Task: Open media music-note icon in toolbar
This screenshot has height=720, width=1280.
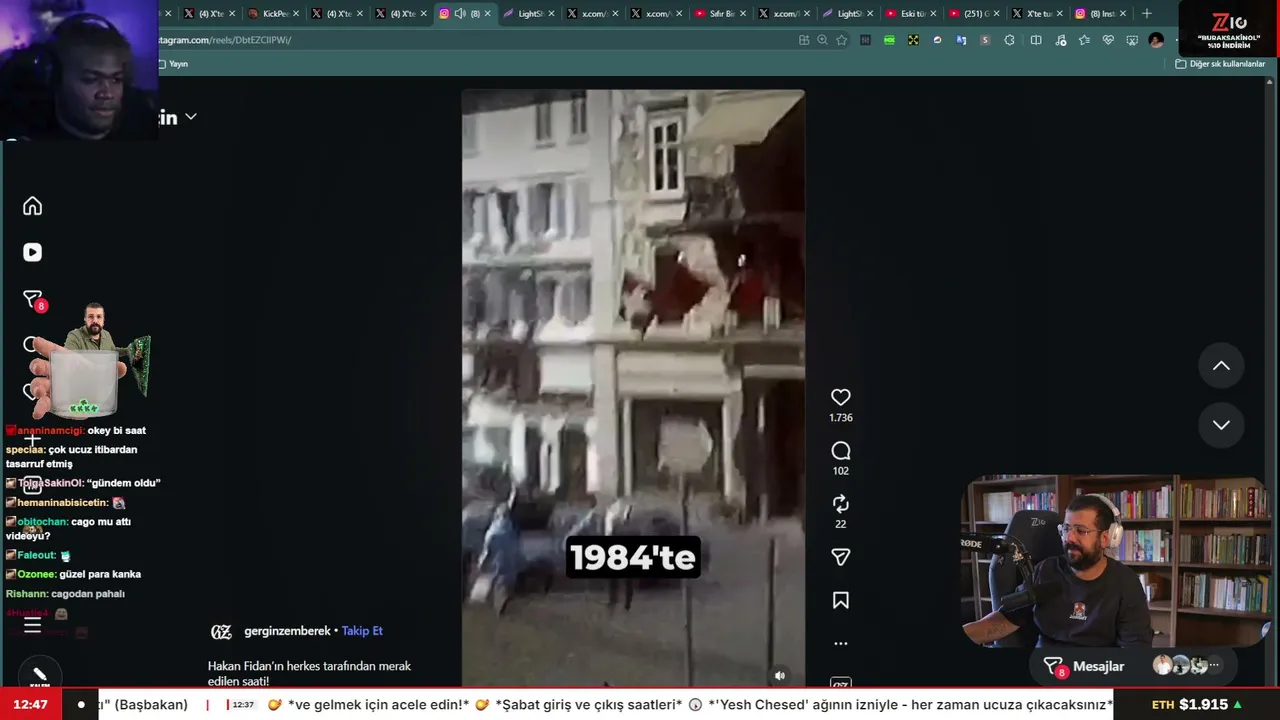Action: pyautogui.click(x=1060, y=40)
